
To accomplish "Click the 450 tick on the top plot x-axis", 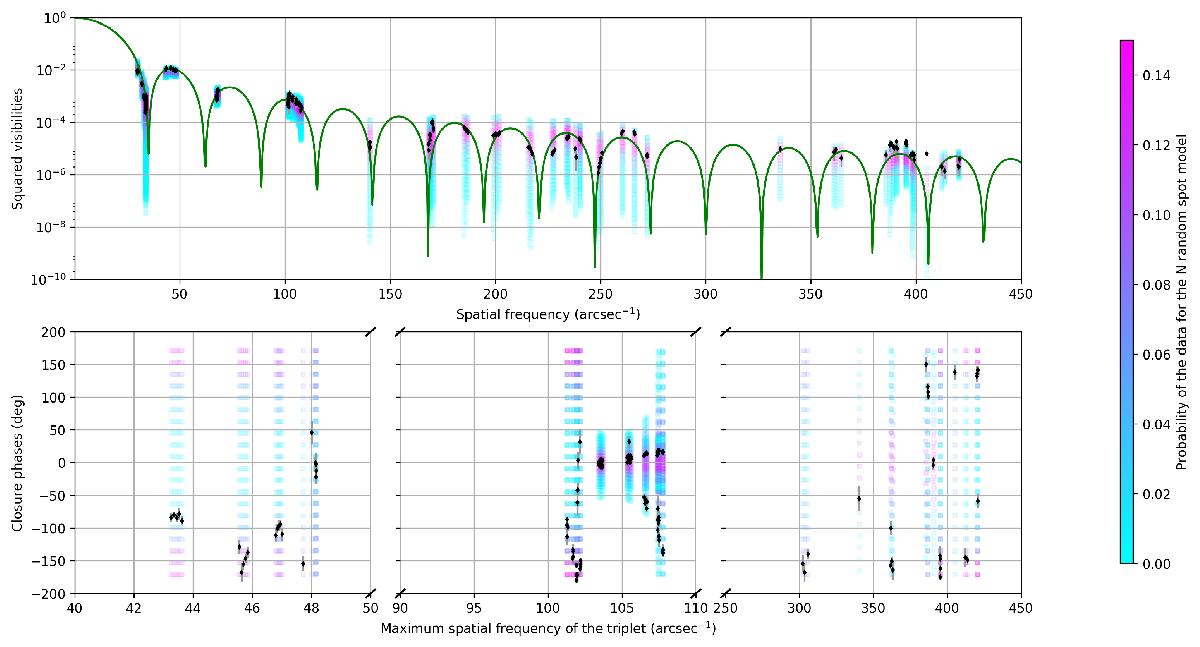I will click(x=1021, y=294).
